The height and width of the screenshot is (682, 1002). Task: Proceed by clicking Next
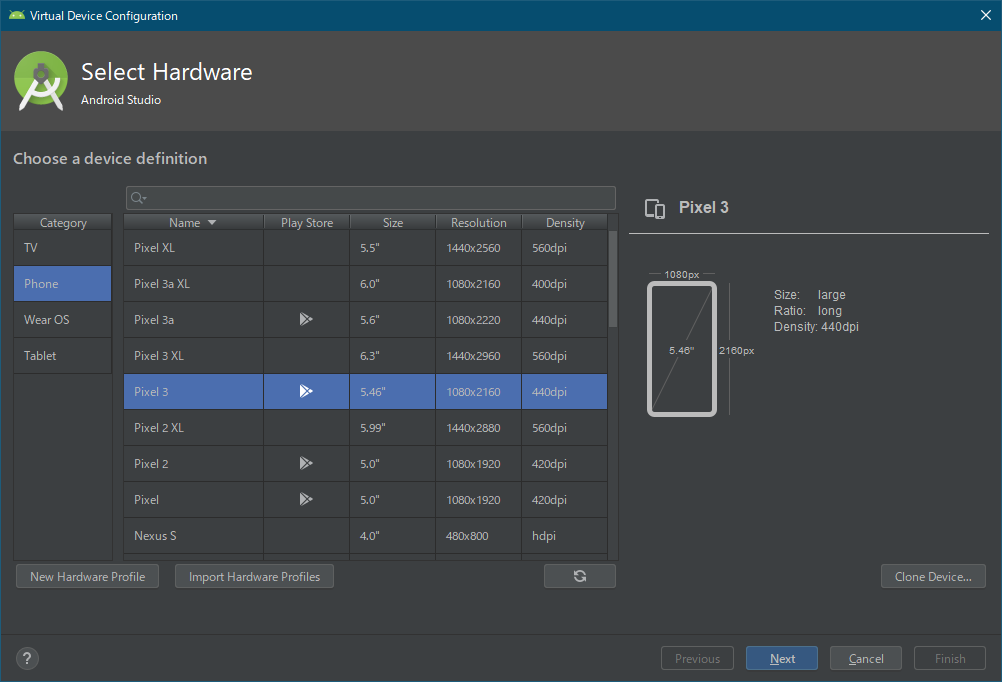pyautogui.click(x=781, y=658)
